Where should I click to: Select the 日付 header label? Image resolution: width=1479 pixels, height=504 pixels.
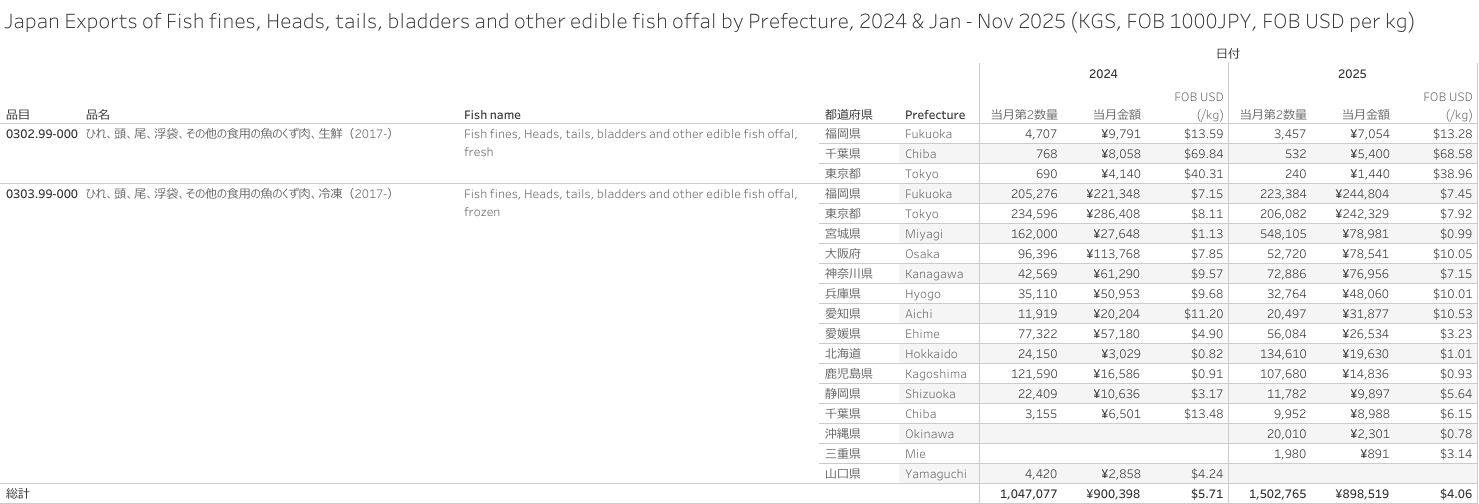click(1227, 54)
